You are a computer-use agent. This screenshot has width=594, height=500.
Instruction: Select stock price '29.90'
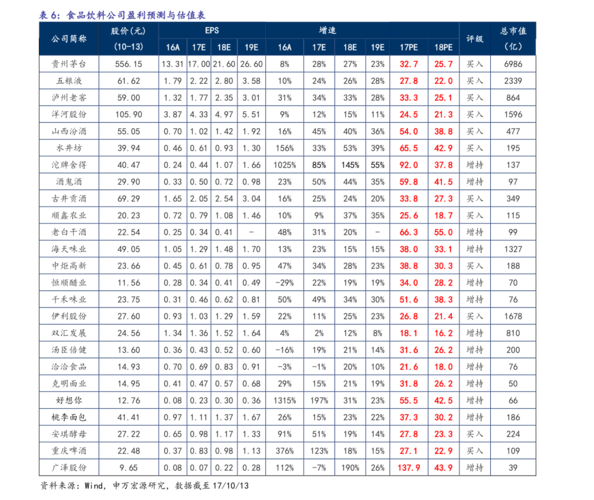(x=128, y=182)
